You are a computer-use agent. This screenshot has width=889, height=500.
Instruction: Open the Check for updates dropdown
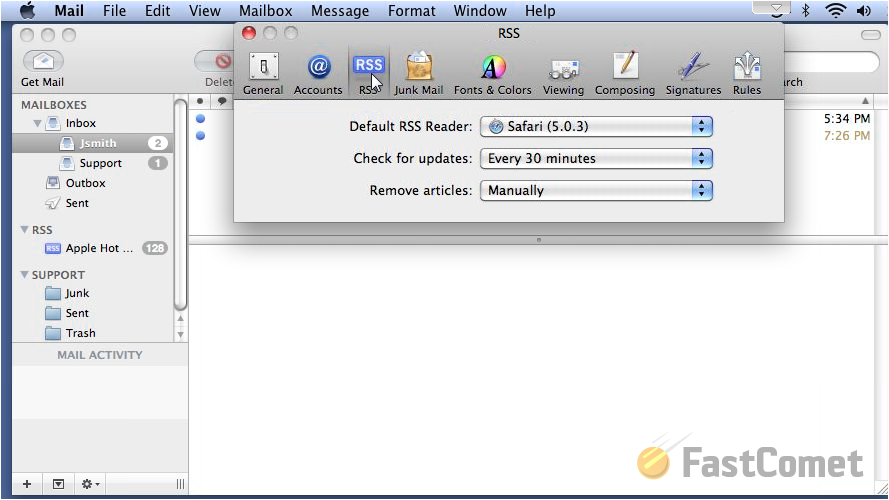(x=596, y=158)
